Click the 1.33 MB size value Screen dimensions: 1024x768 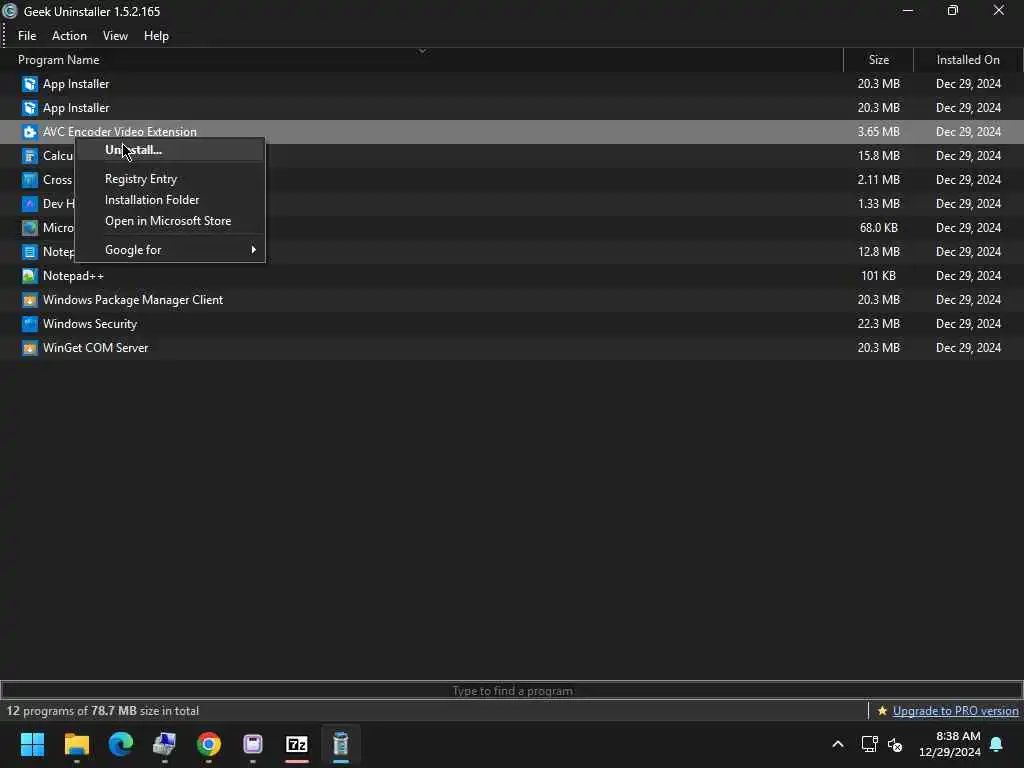click(x=878, y=204)
